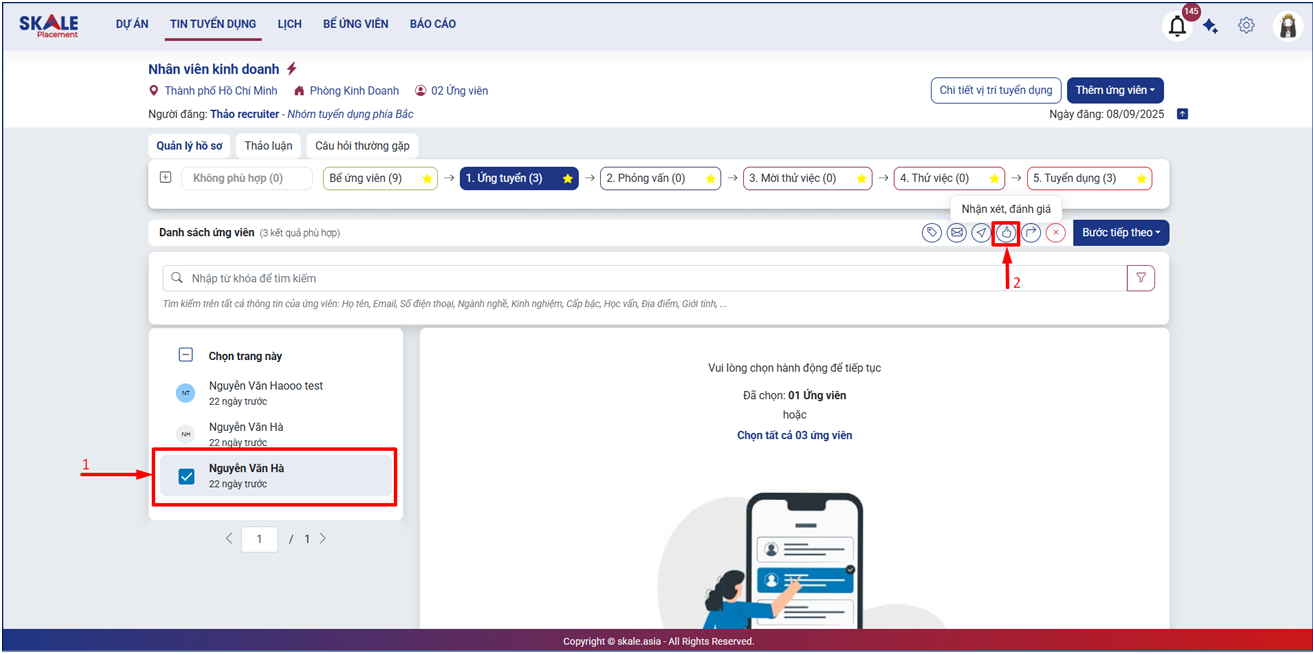Toggle star on '1. Ứng tuyển (3)' stage
Image resolution: width=1313 pixels, height=653 pixels.
[567, 179]
